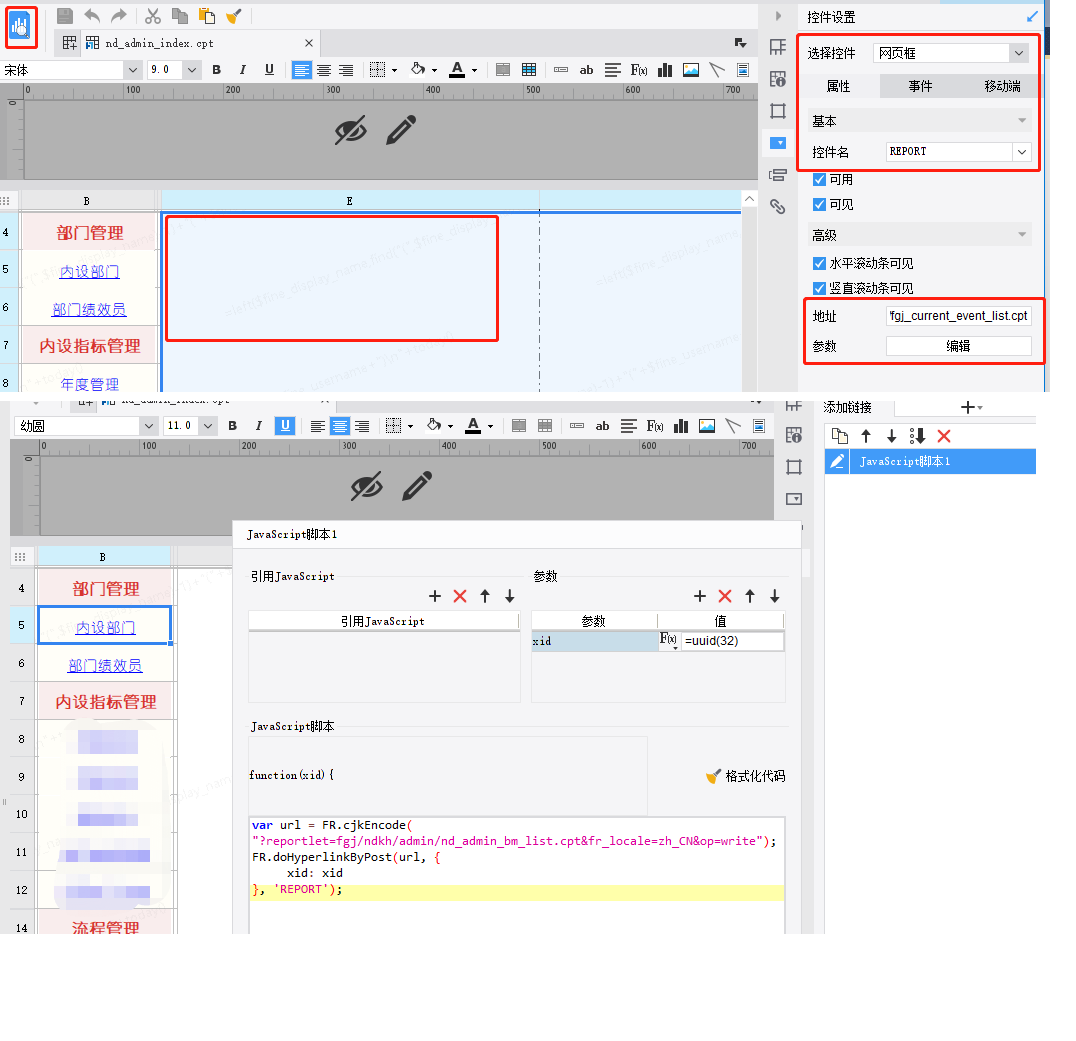The width and height of the screenshot is (1076, 1041).
Task: Toggle the 可见 checkbox
Action: (x=820, y=205)
